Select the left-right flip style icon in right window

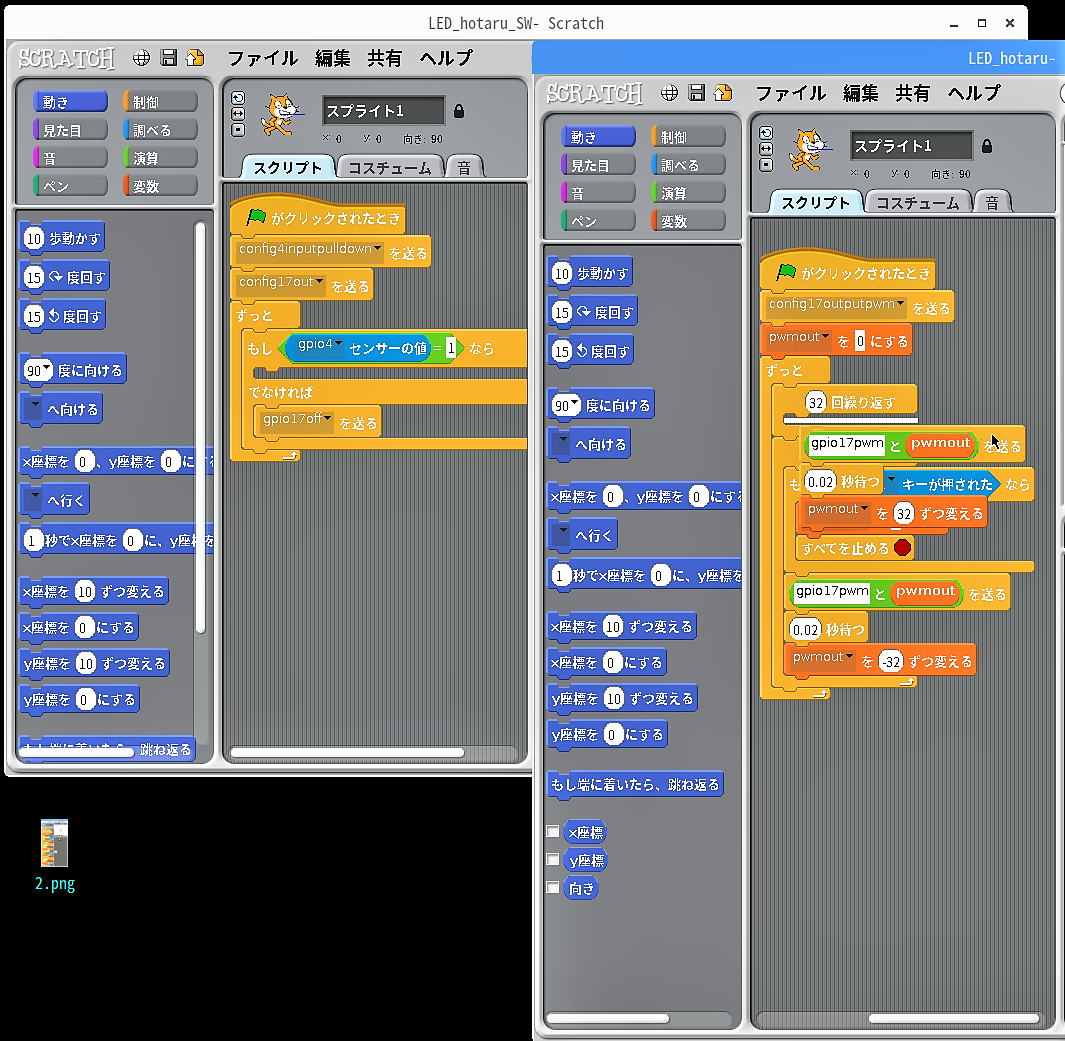point(766,149)
